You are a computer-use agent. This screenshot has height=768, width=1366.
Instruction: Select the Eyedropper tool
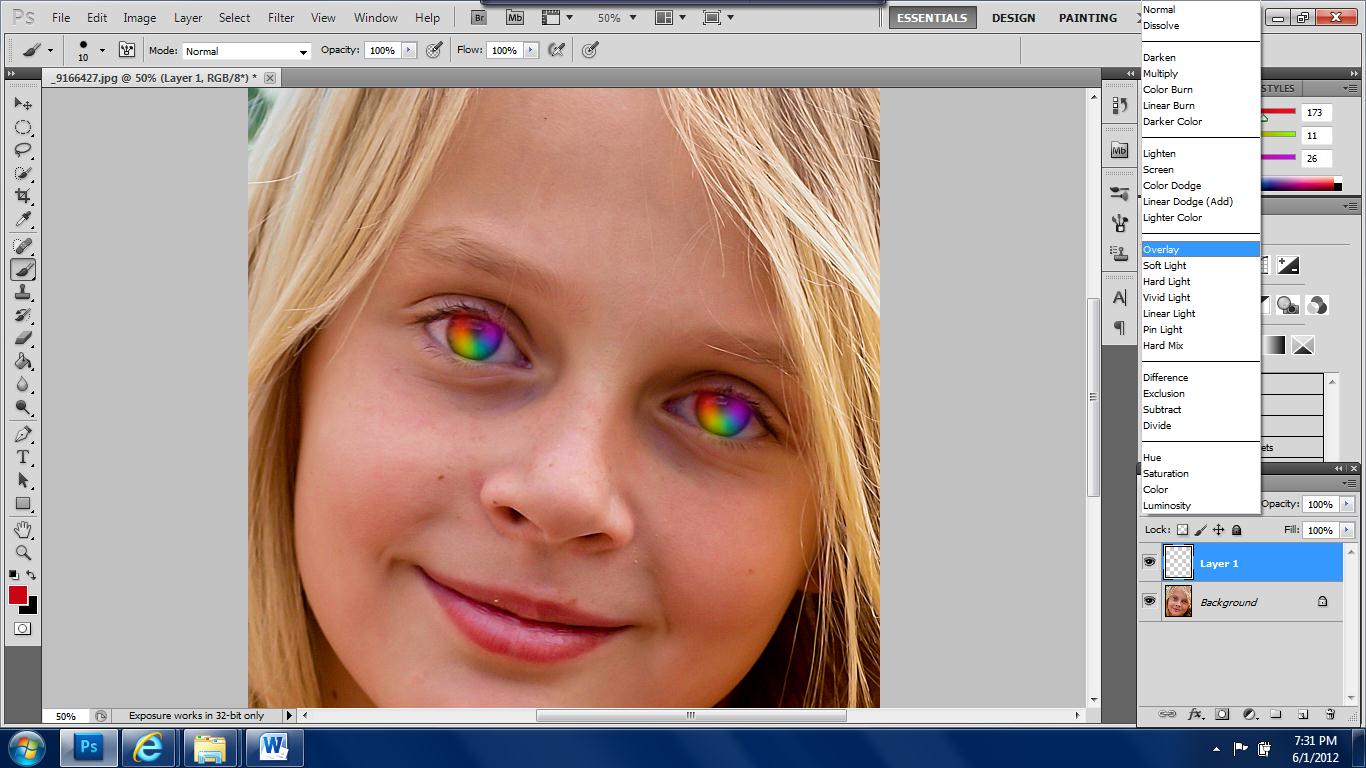23,219
